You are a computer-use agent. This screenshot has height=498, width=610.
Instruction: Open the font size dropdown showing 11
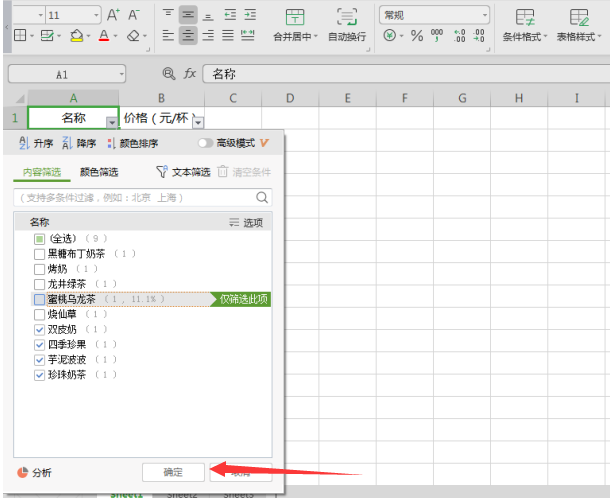pyautogui.click(x=96, y=15)
